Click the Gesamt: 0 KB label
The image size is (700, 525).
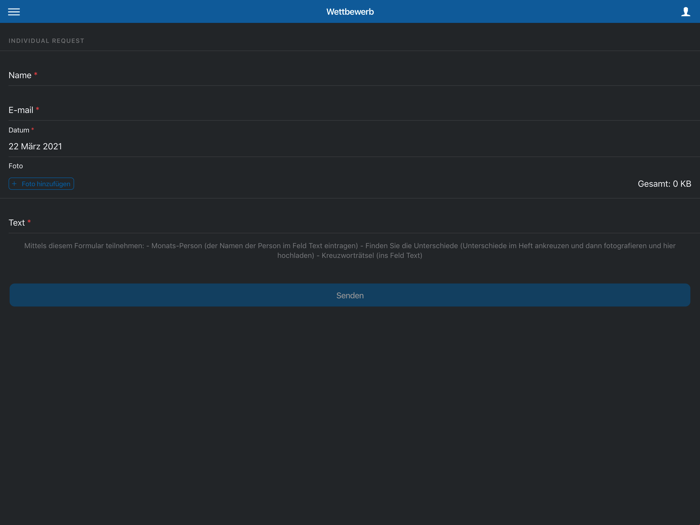pos(664,183)
